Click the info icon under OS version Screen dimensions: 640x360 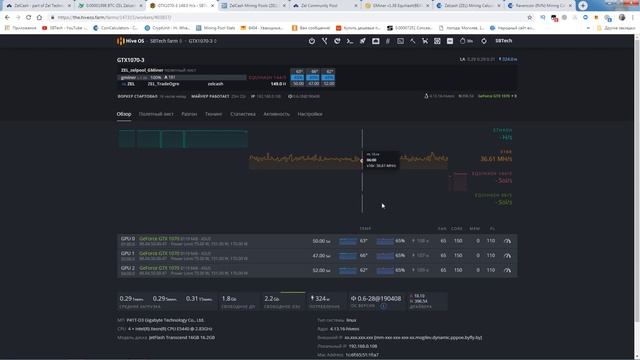click(384, 306)
